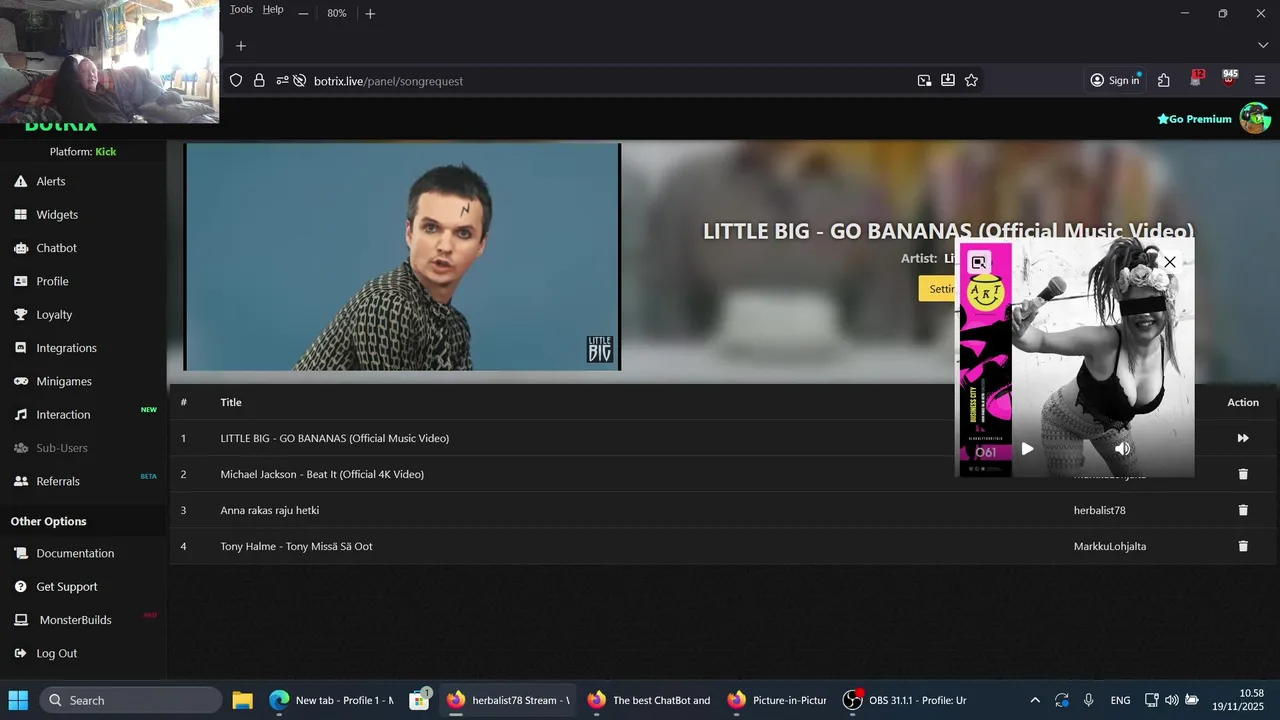Open a new tab with plus button
Image resolution: width=1280 pixels, height=720 pixels.
pyautogui.click(x=240, y=46)
